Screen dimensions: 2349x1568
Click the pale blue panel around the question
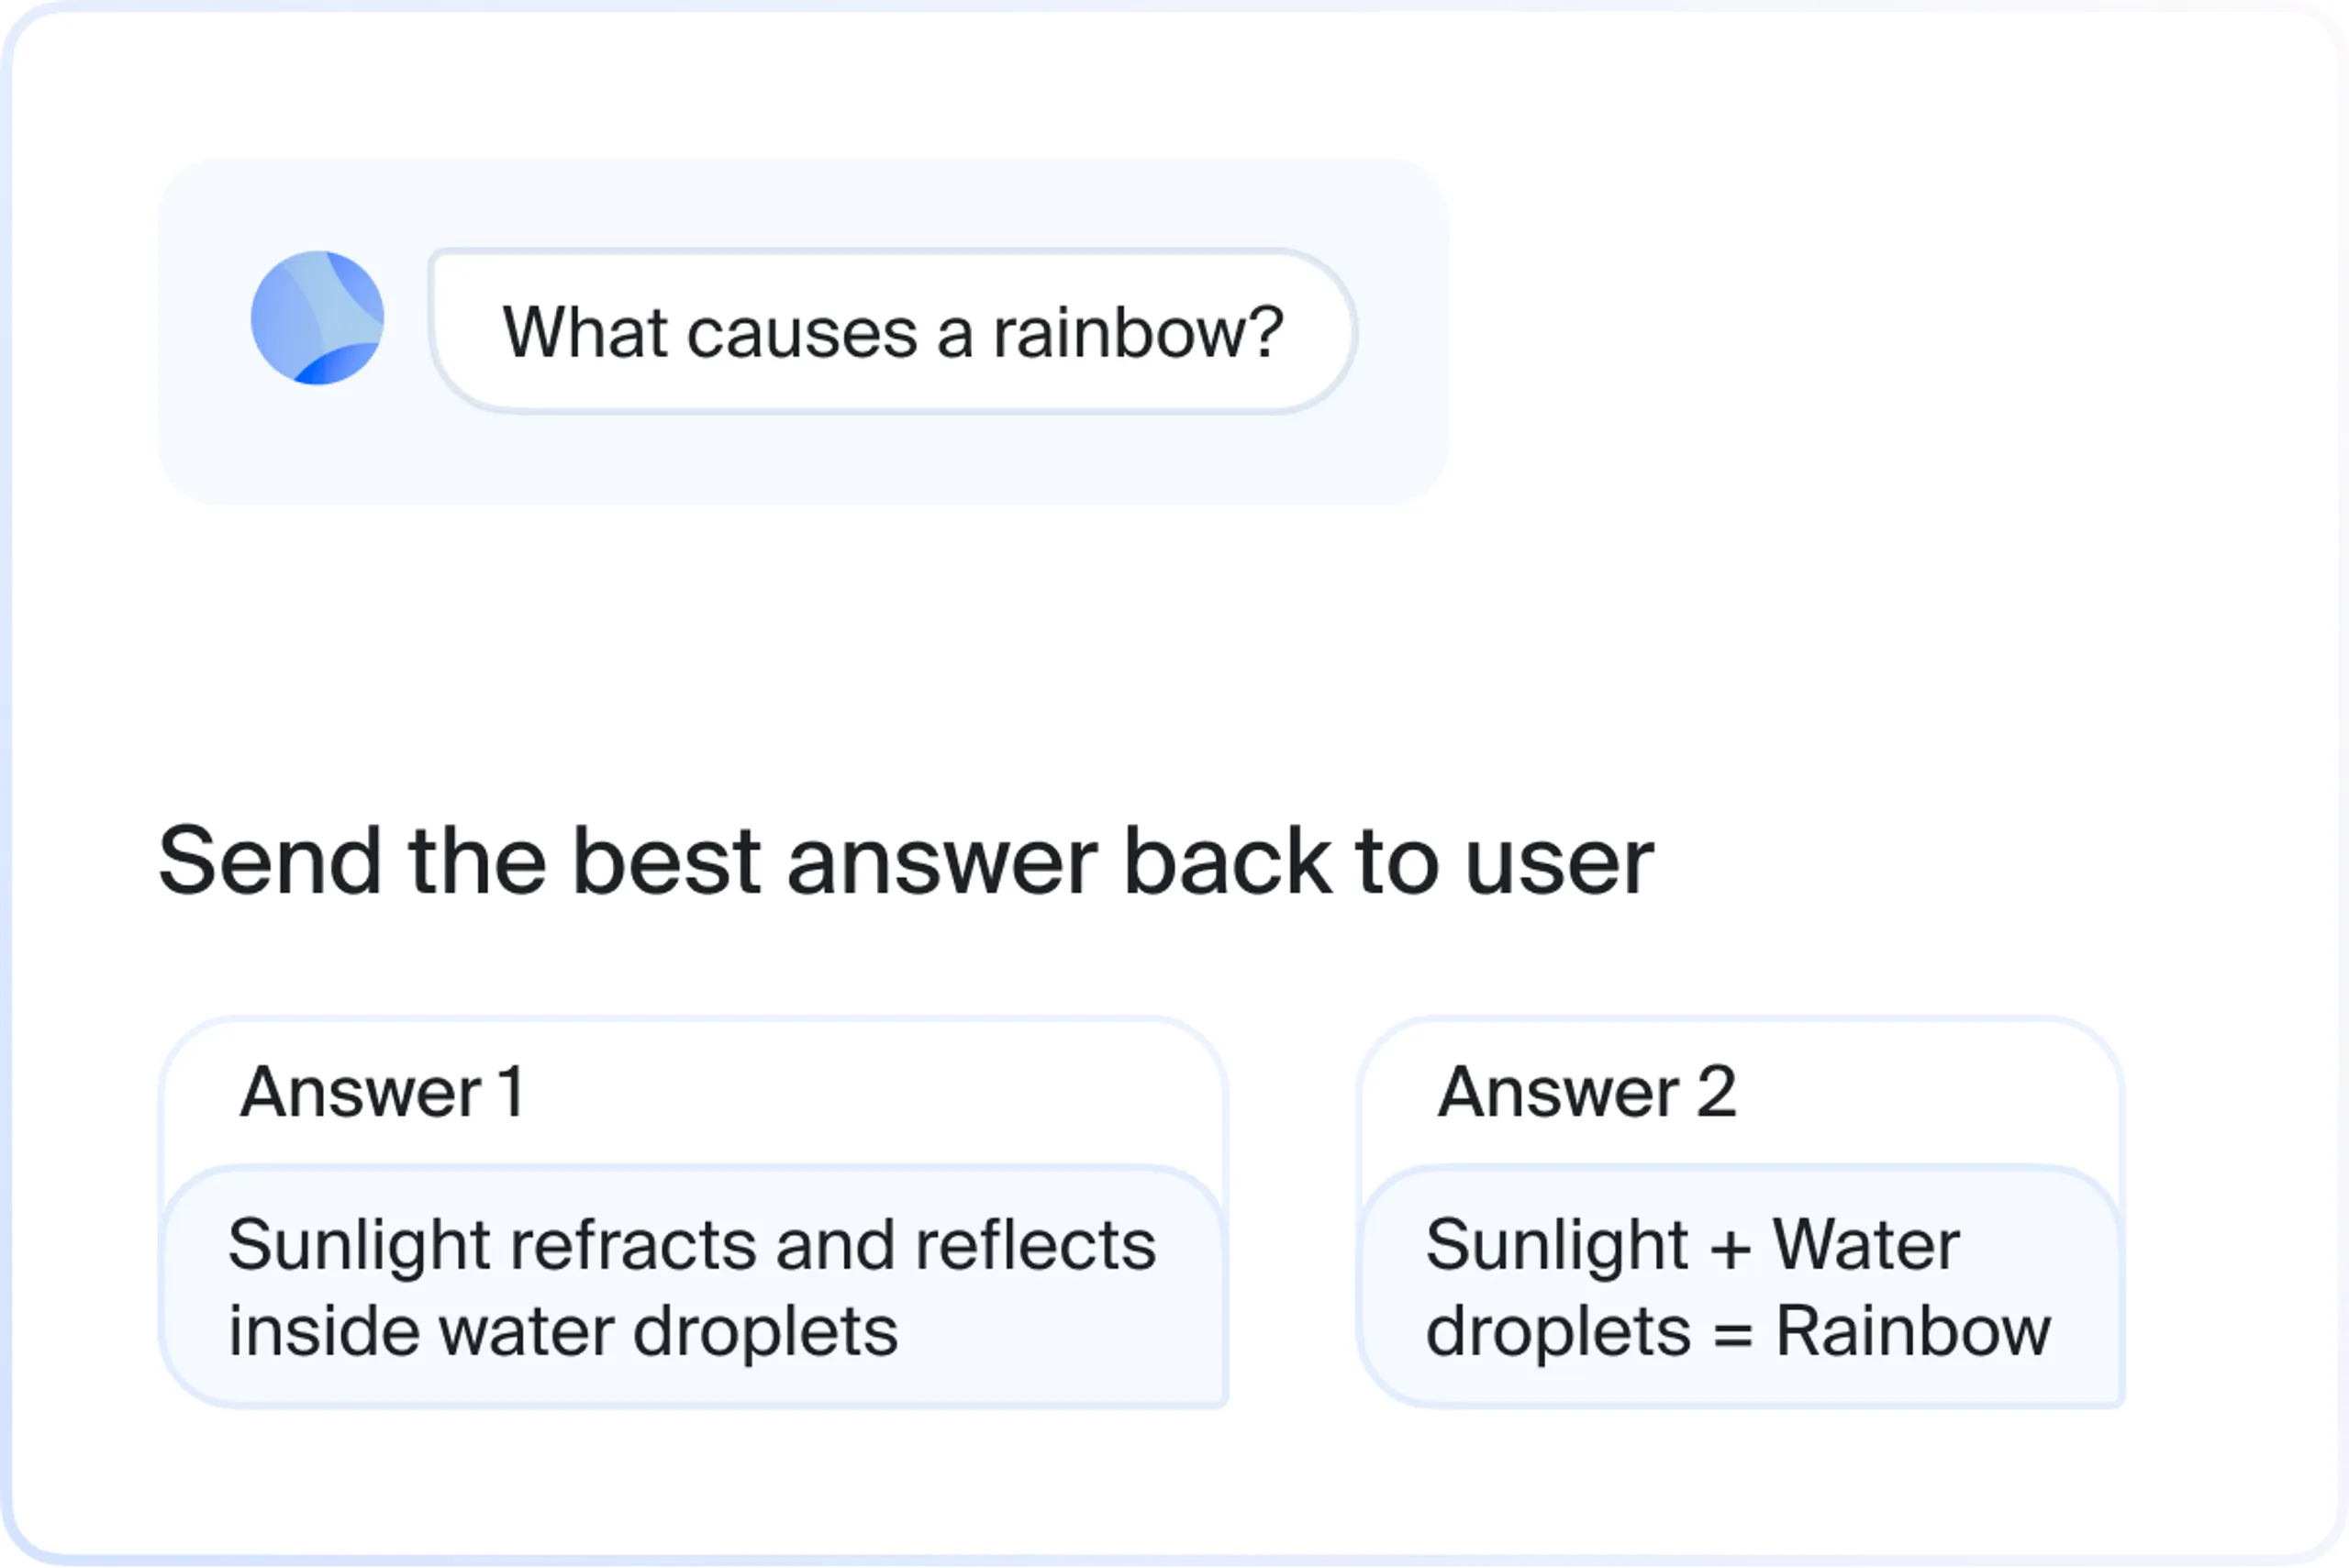803,332
